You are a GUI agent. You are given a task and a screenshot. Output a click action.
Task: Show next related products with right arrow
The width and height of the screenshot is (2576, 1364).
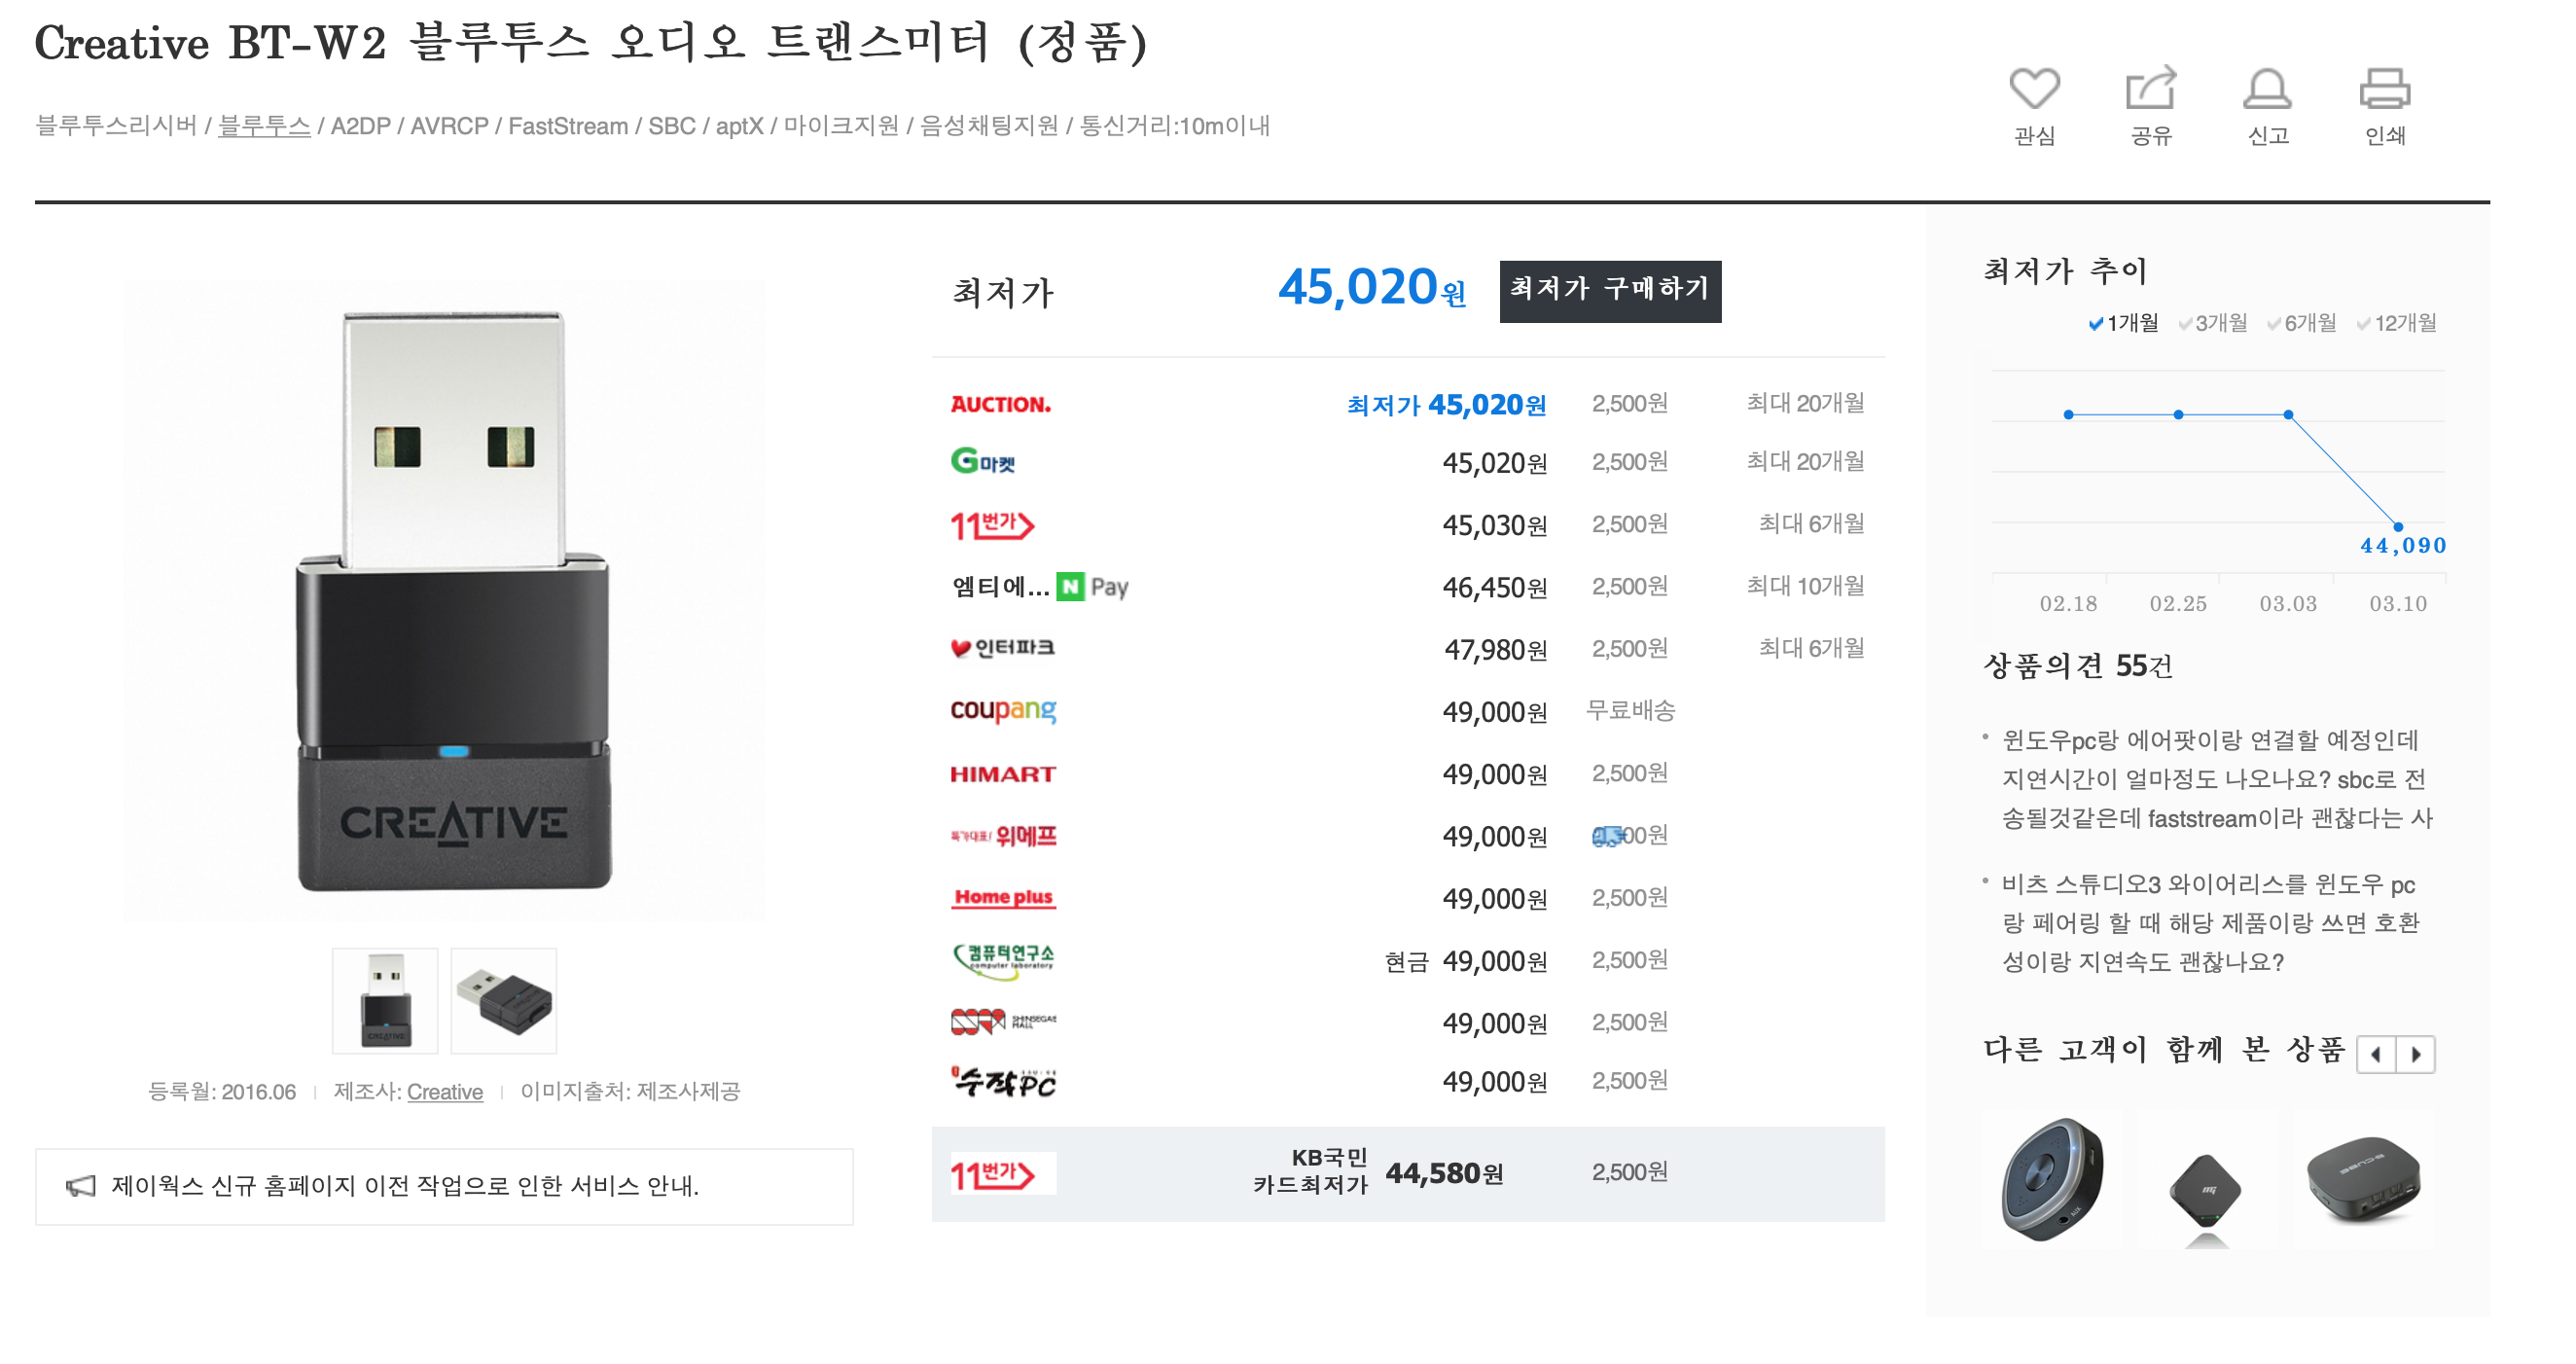pyautogui.click(x=2416, y=1054)
